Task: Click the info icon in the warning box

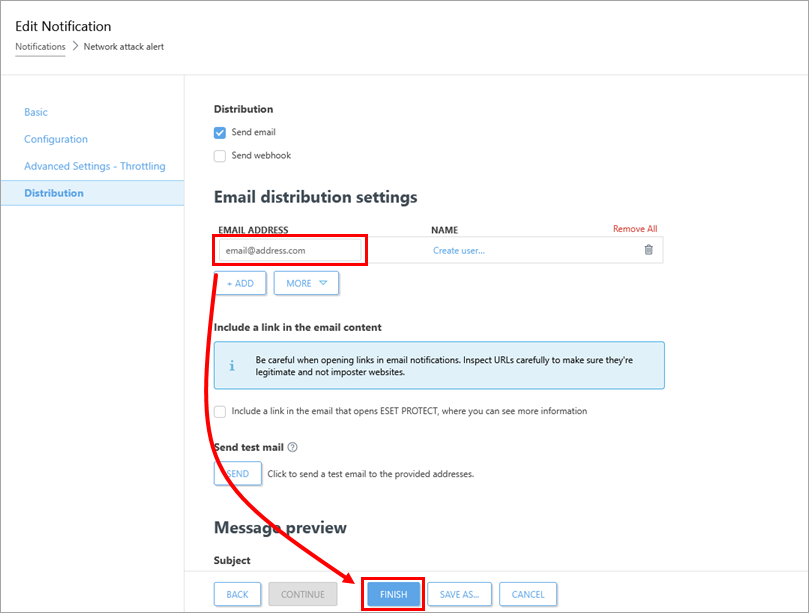Action: click(232, 365)
